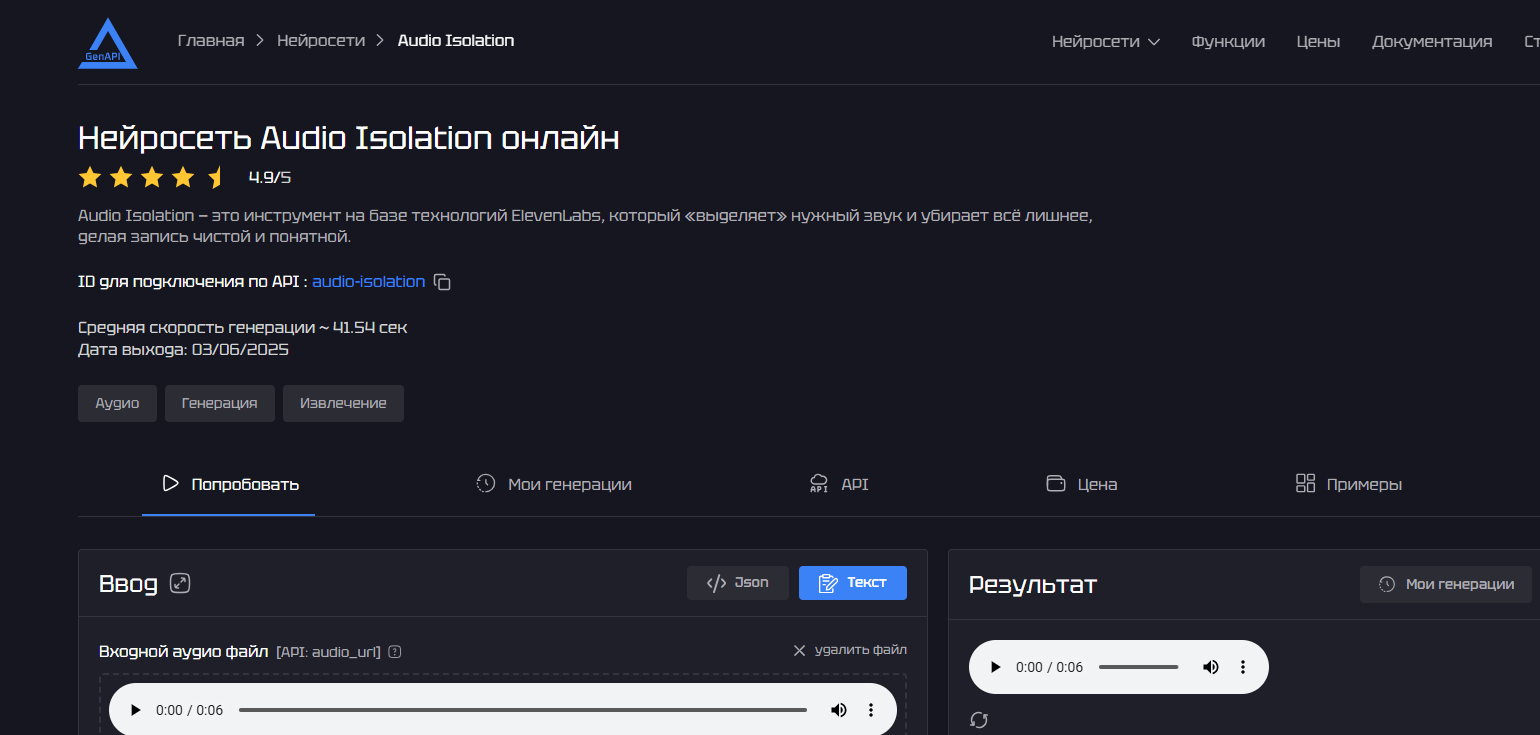Image resolution: width=1540 pixels, height=735 pixels.
Task: Click the Результат panel title
Action: tap(1033, 584)
